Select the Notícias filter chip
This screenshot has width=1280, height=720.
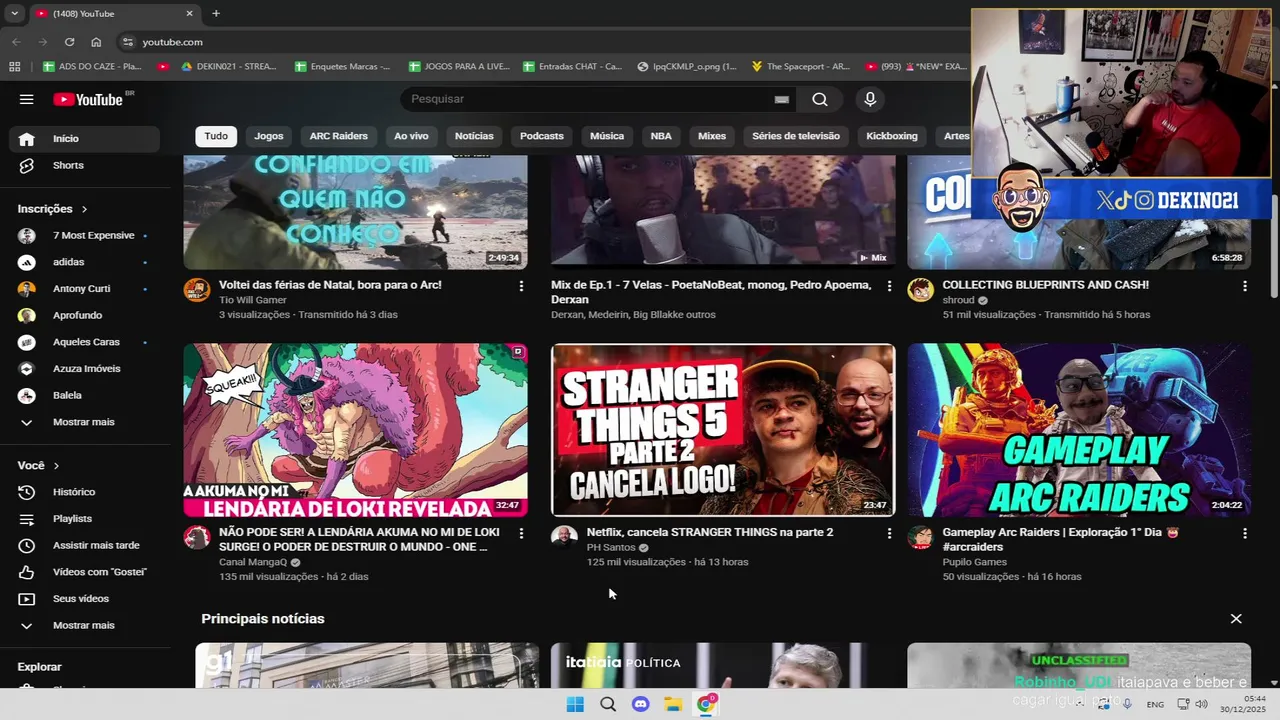474,136
